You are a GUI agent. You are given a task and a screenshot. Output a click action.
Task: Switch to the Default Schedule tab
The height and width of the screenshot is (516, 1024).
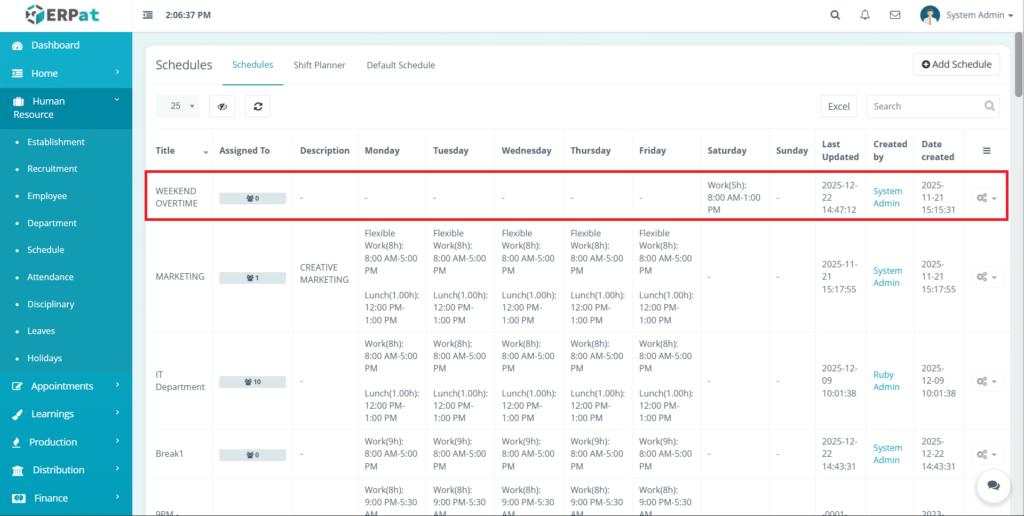click(400, 65)
